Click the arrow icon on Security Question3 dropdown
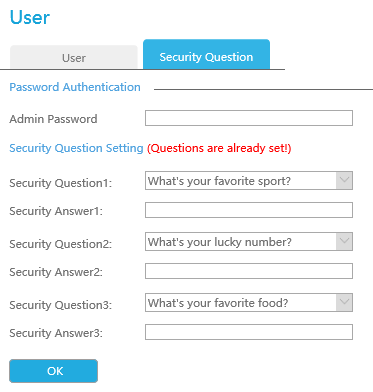This screenshot has height=392, width=373. [344, 303]
